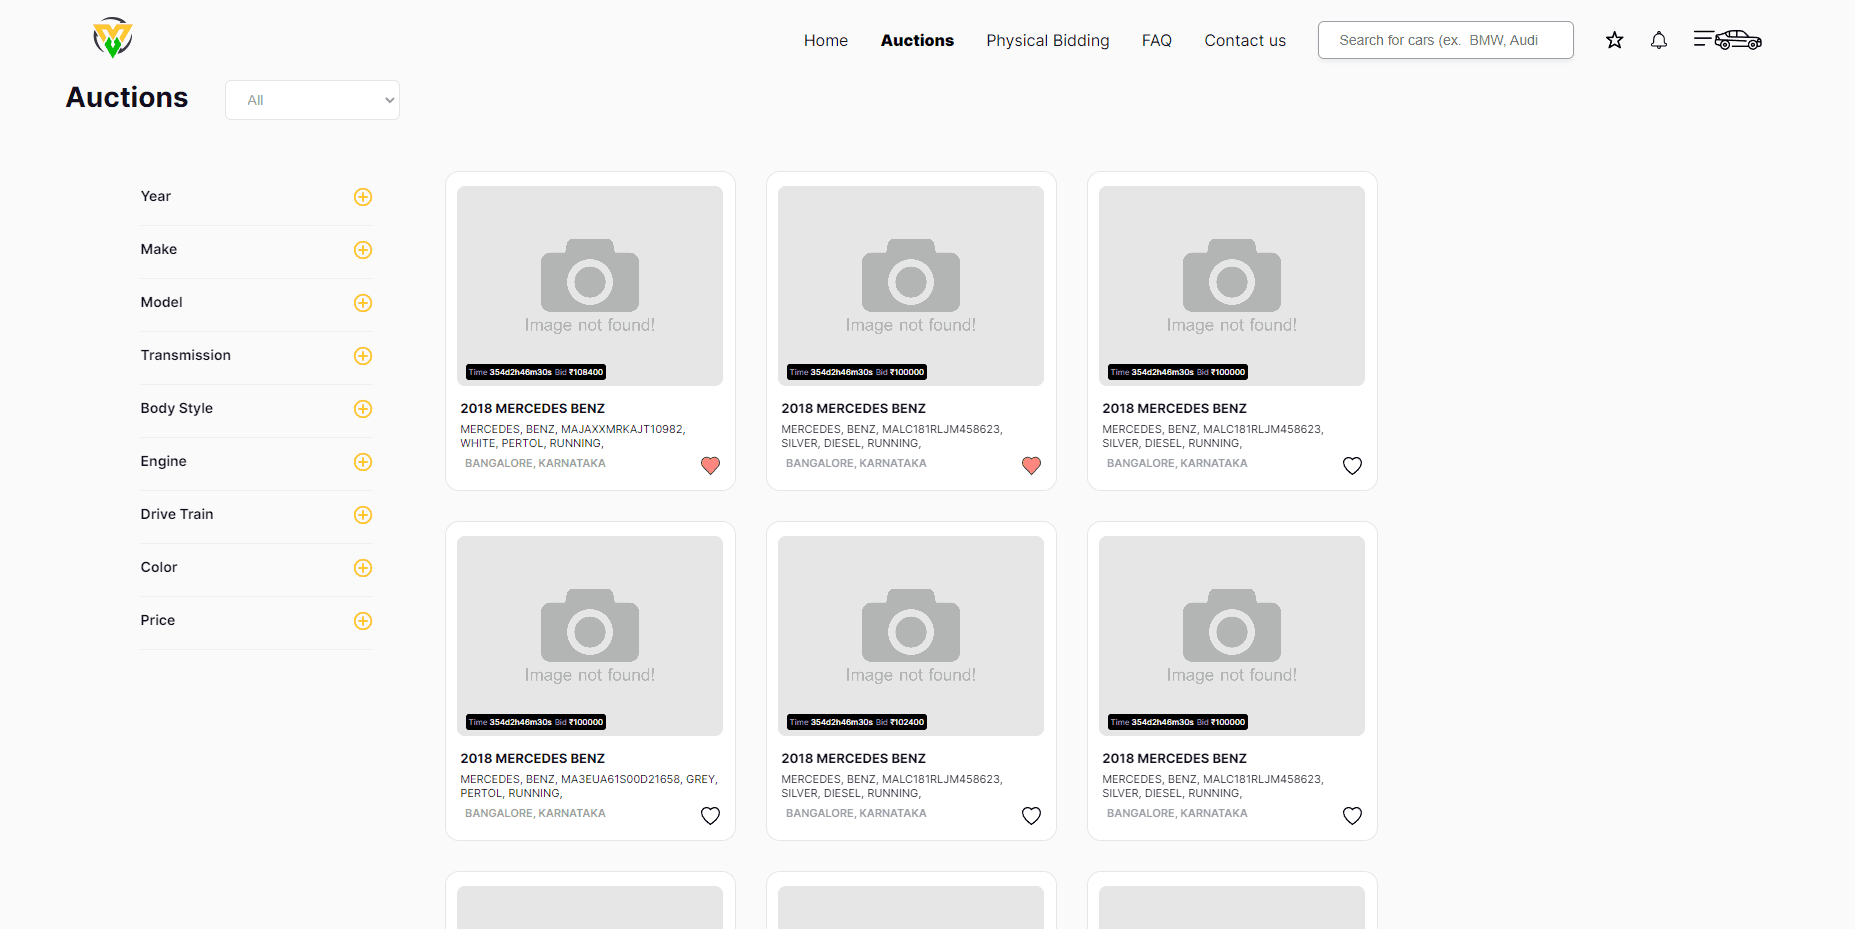Unfavorite the white MAJAXXMRKAJT10982 Mercedes heart
This screenshot has height=929, width=1855.
pos(710,465)
